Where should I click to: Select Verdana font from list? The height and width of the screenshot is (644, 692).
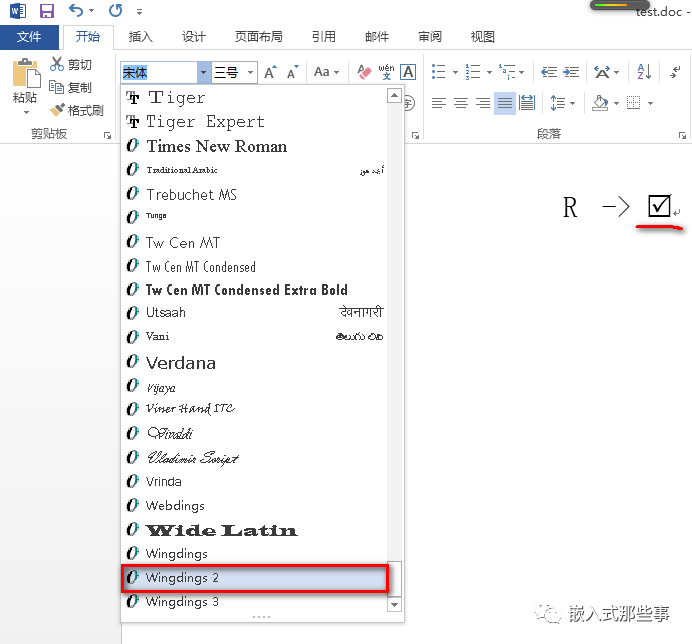click(254, 363)
